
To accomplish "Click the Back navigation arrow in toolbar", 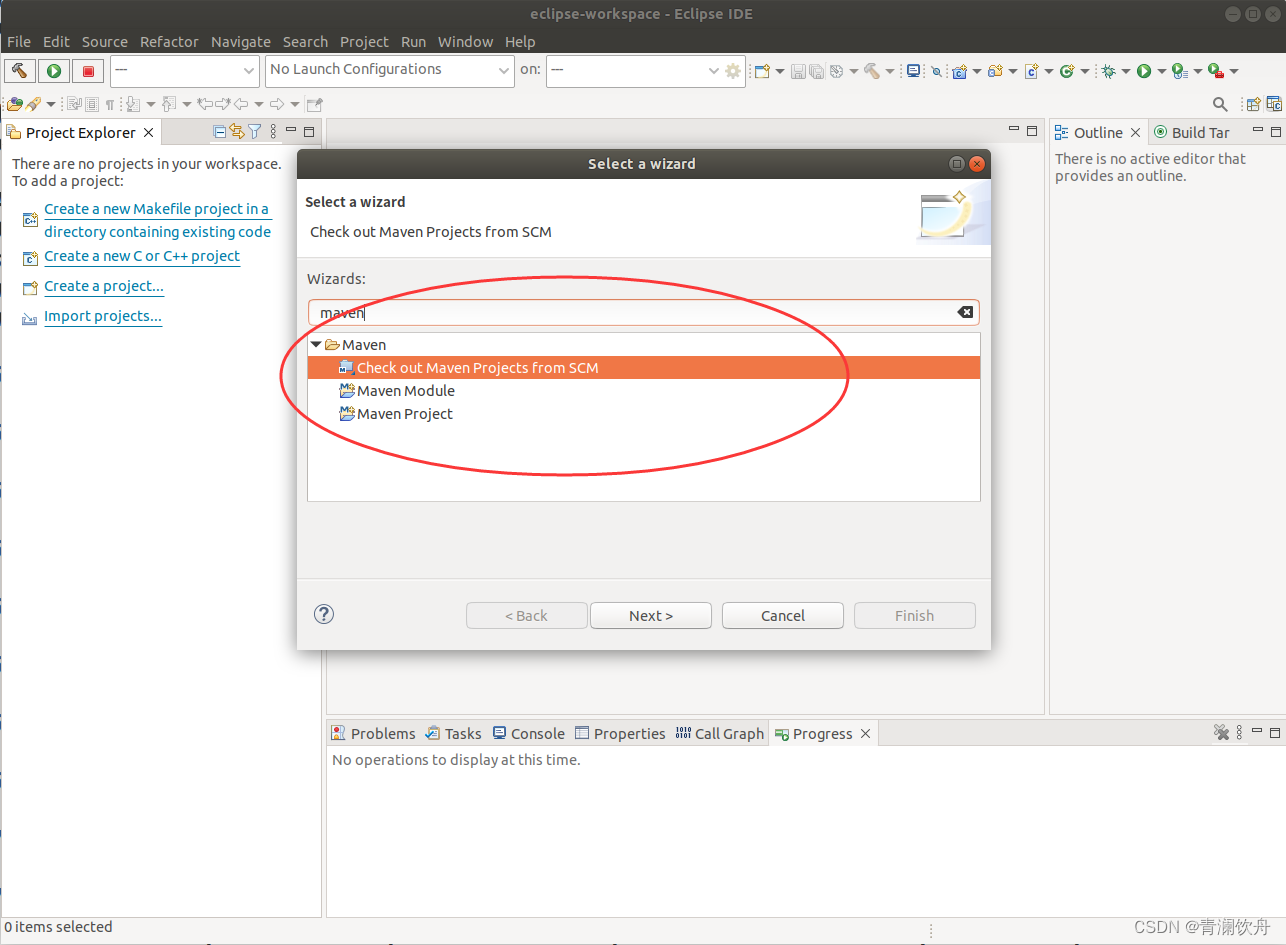I will pyautogui.click(x=241, y=104).
